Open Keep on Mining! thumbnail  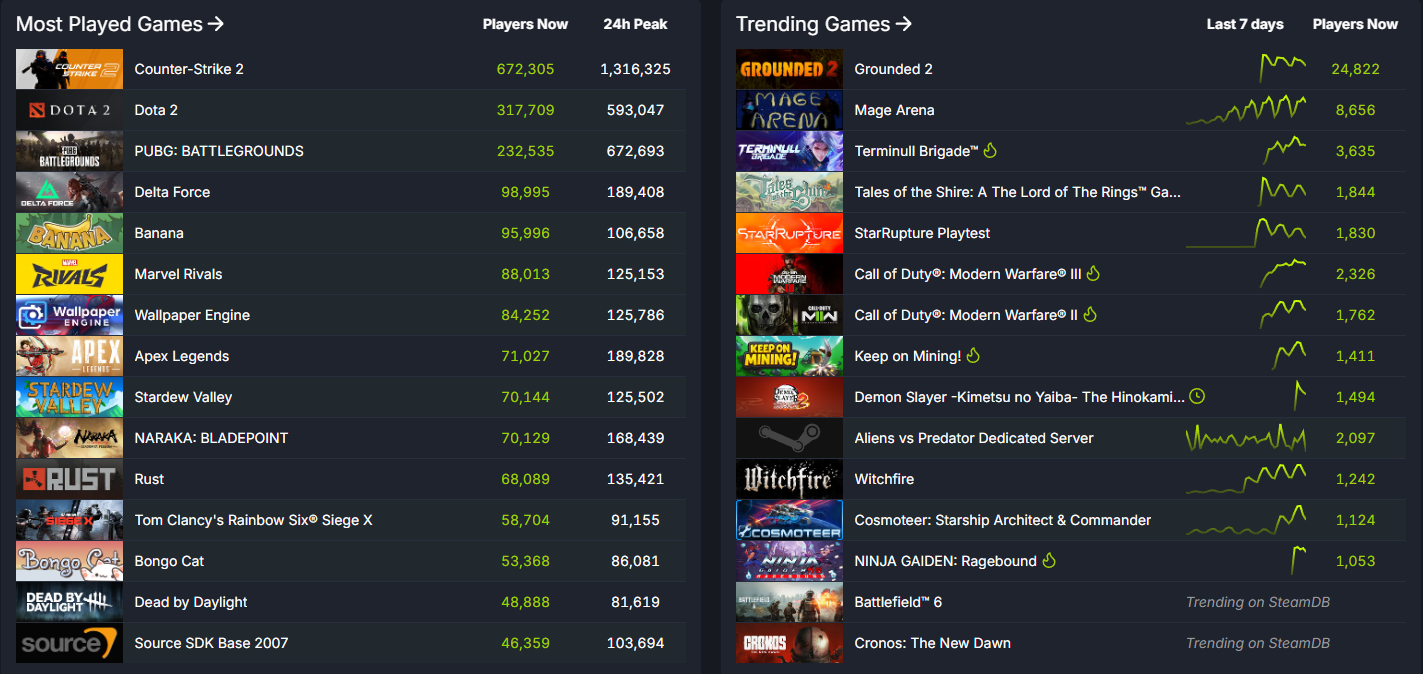[789, 356]
